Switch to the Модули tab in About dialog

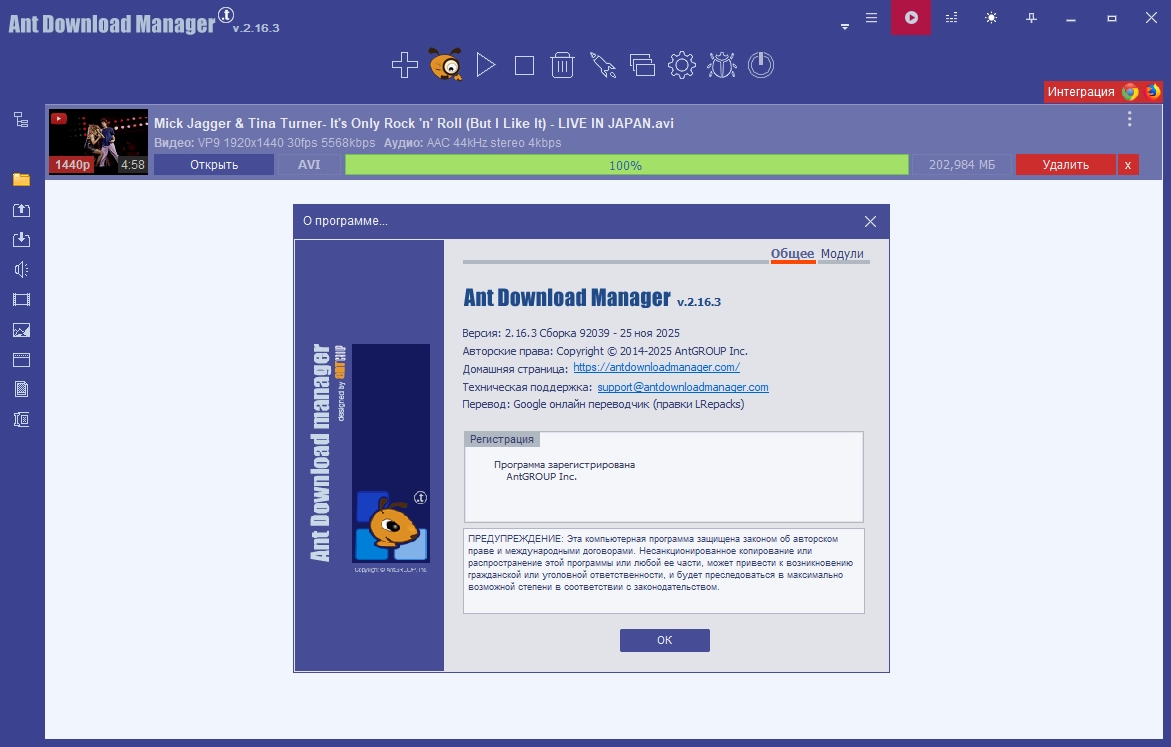(x=842, y=254)
